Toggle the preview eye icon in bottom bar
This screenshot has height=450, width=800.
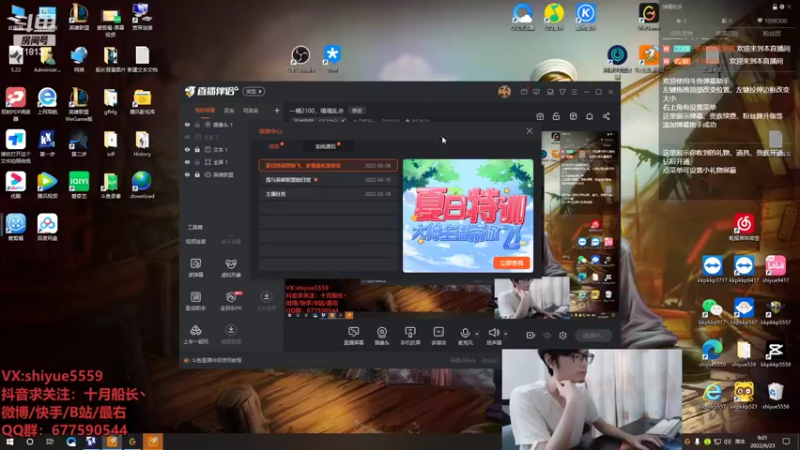tap(547, 336)
